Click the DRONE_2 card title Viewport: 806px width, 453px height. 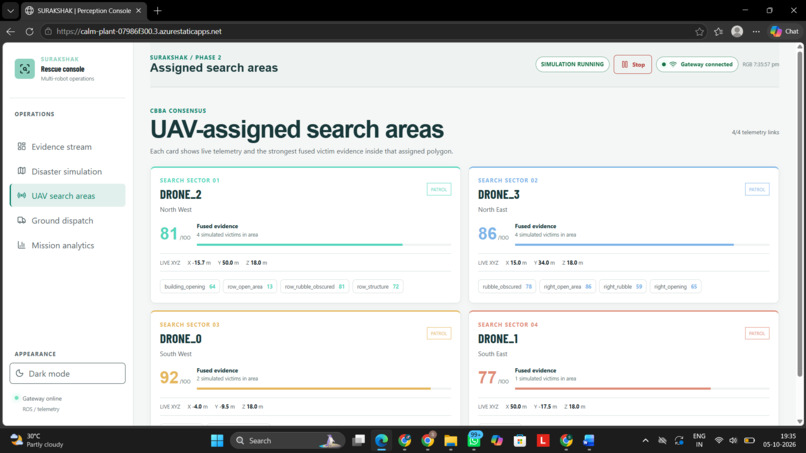point(180,195)
